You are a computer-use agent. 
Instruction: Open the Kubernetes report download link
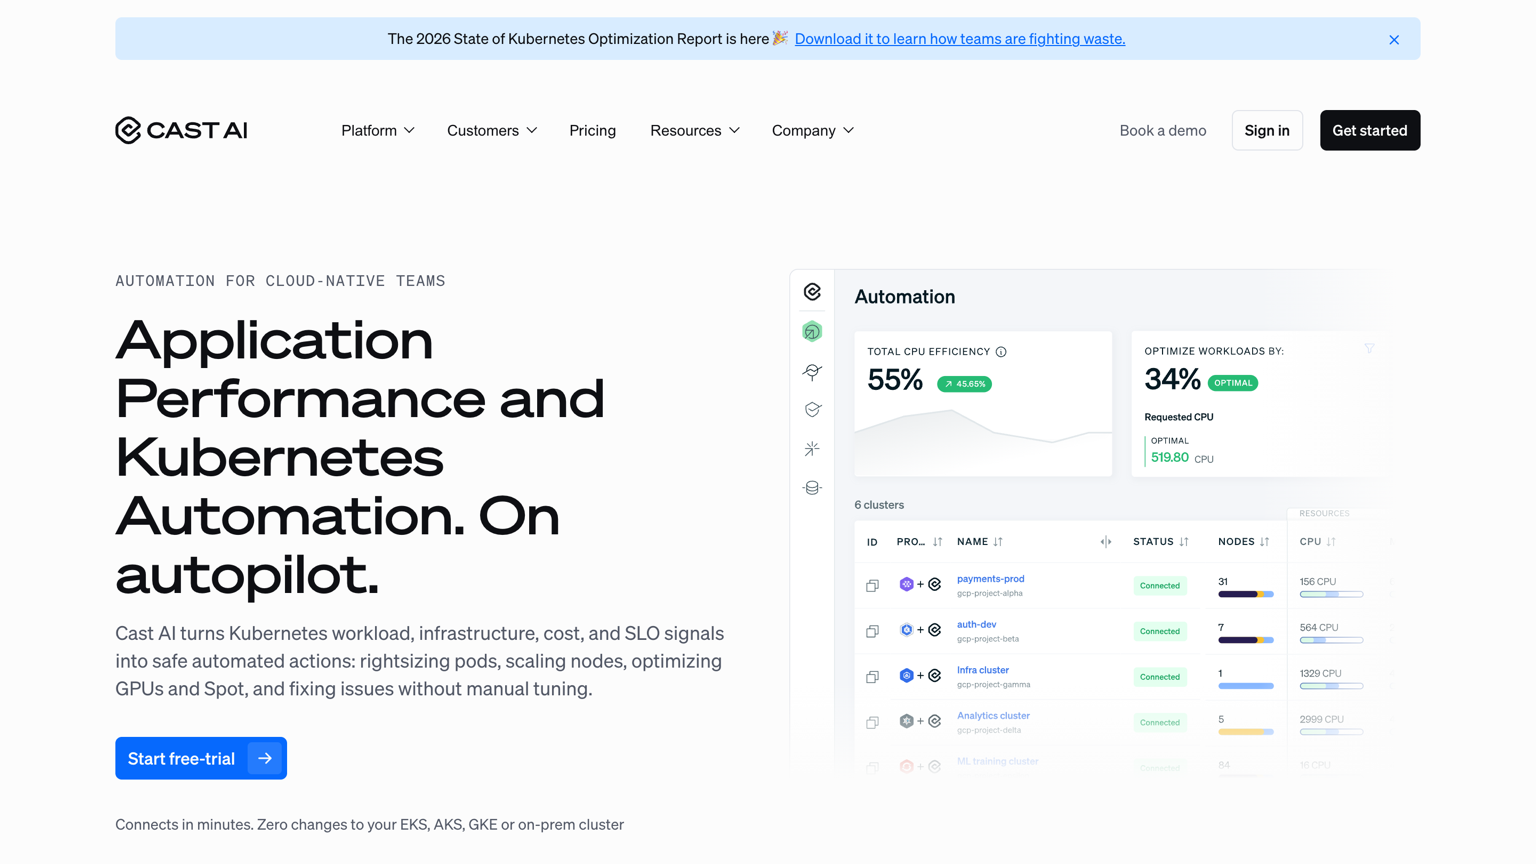[960, 39]
